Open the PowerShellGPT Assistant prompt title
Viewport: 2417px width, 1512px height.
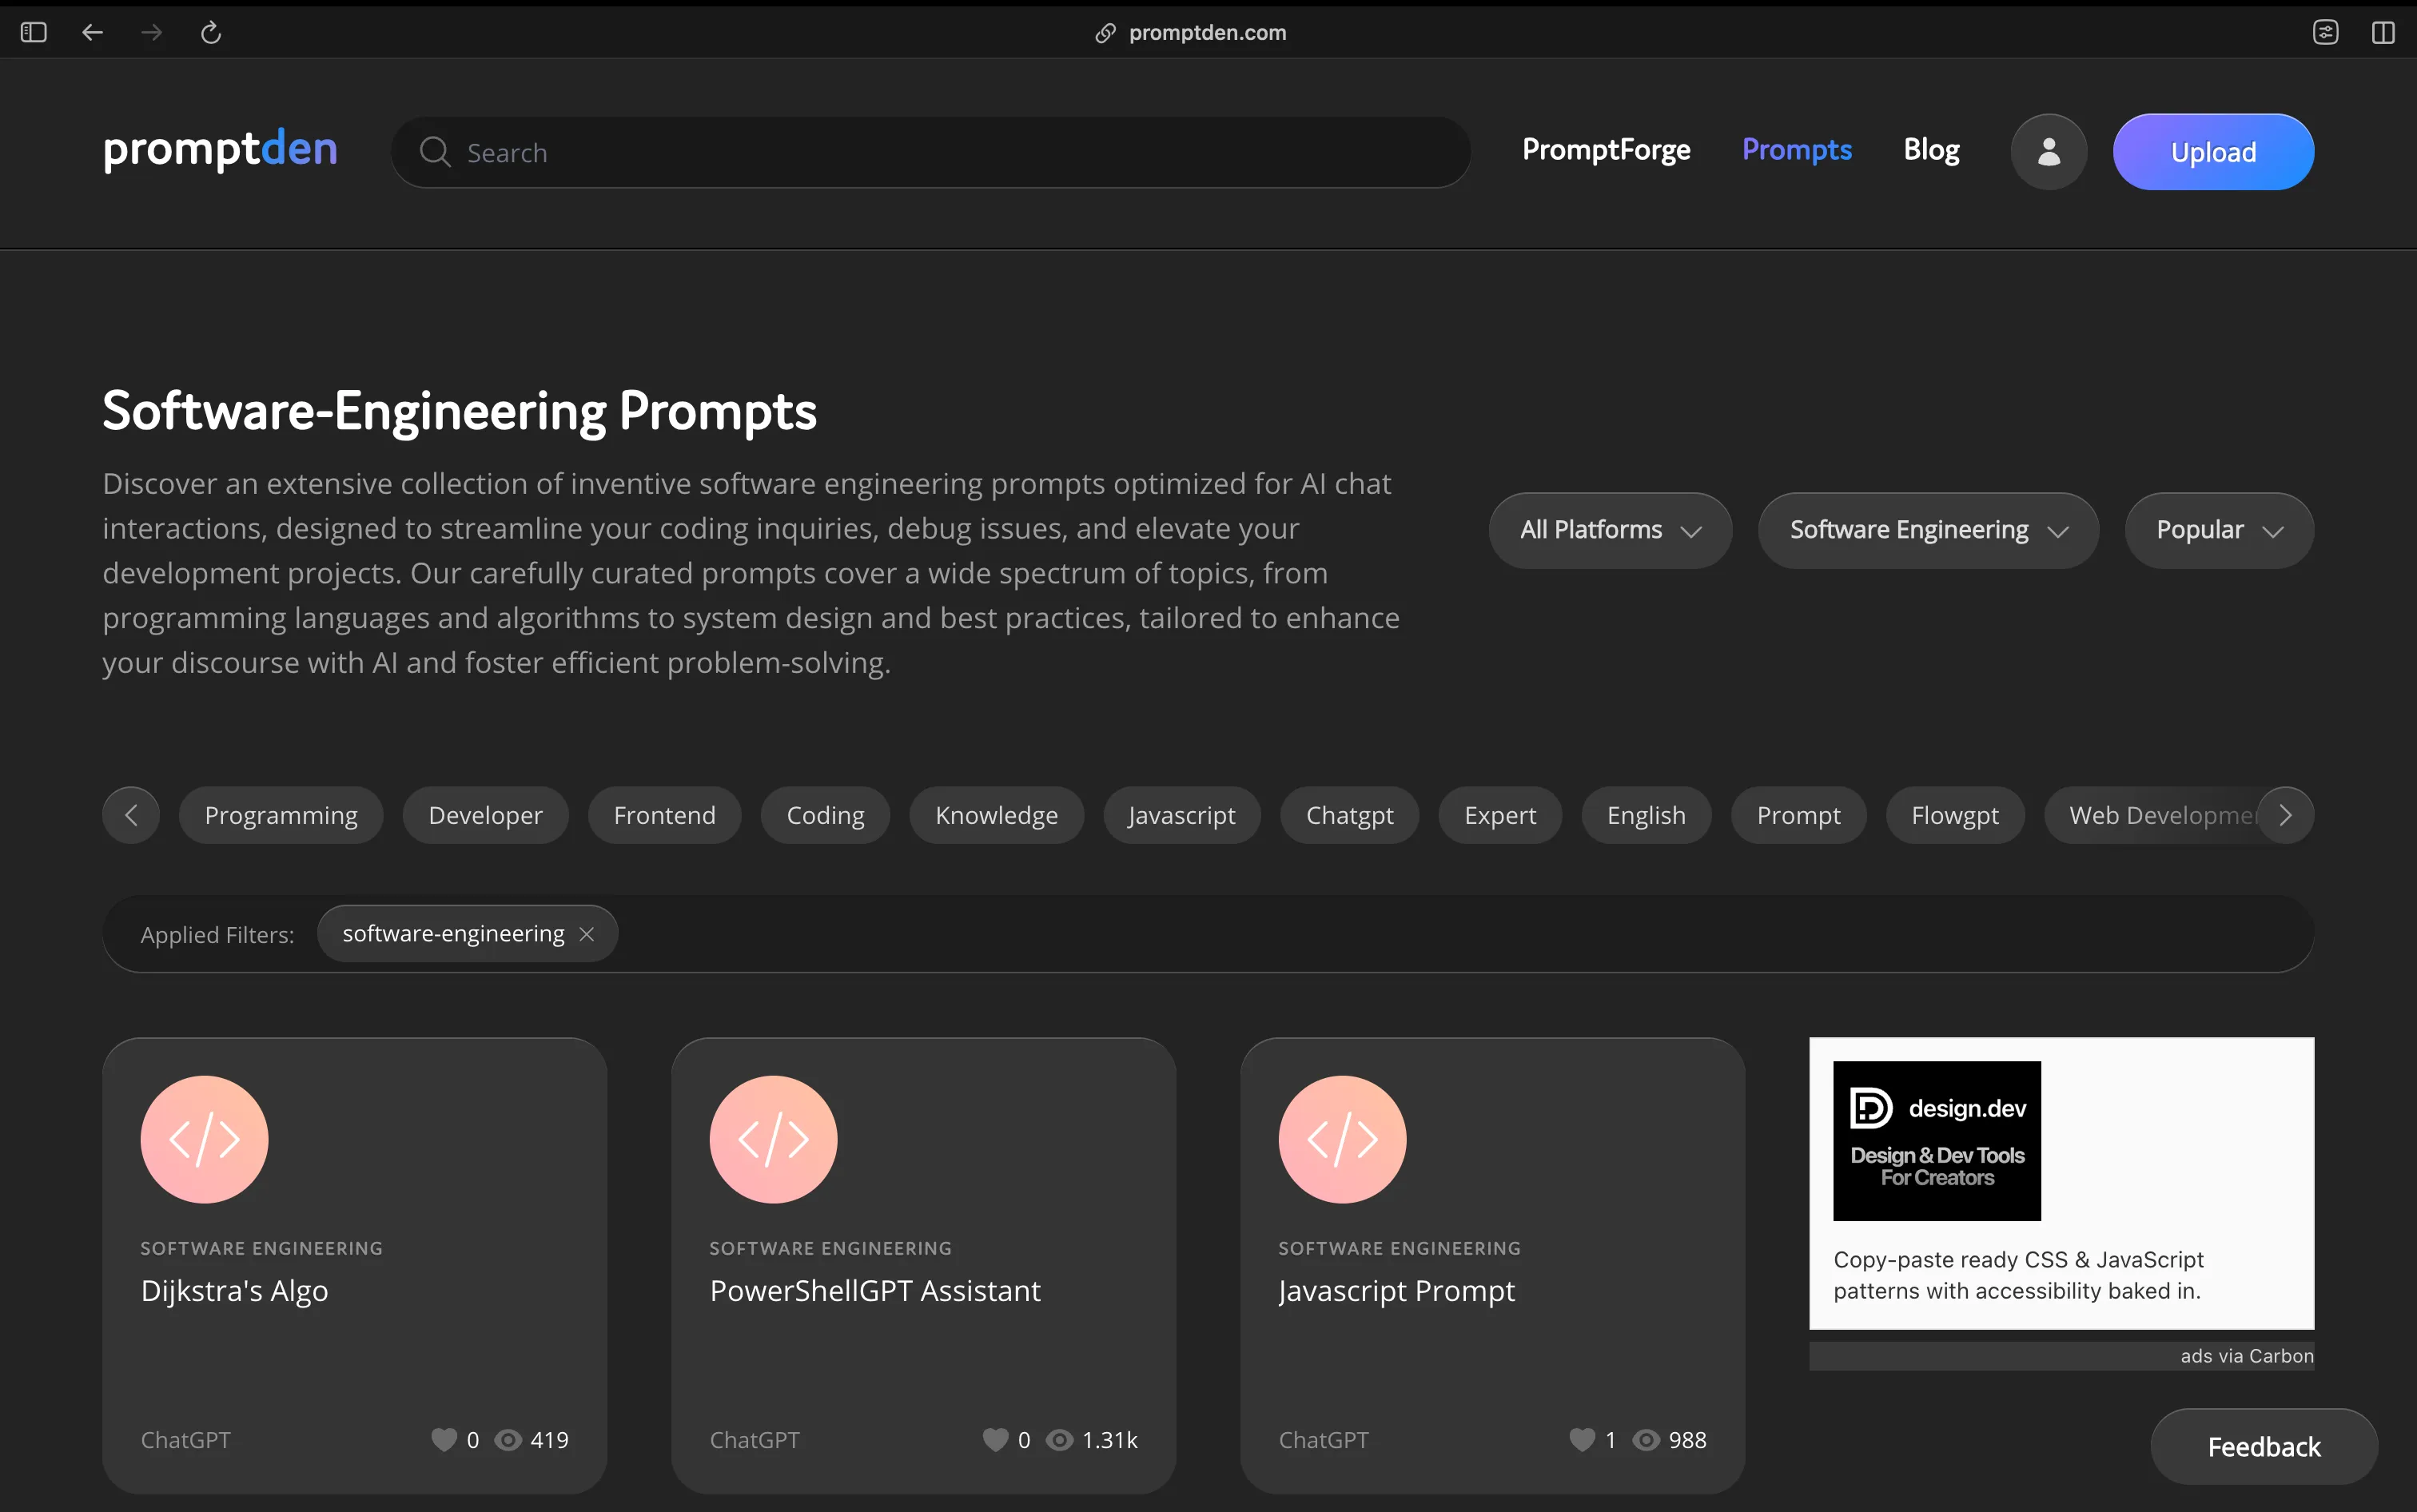point(875,1290)
